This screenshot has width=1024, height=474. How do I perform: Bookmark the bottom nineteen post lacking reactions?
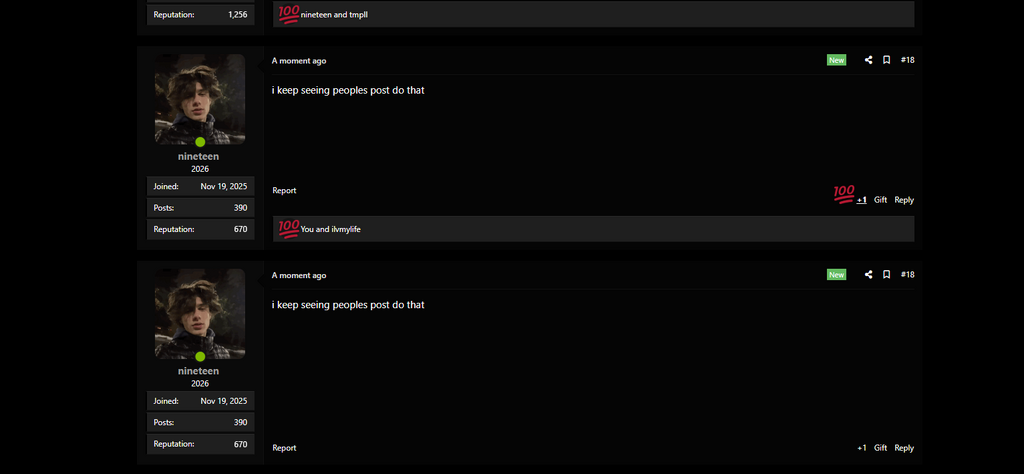pos(886,275)
